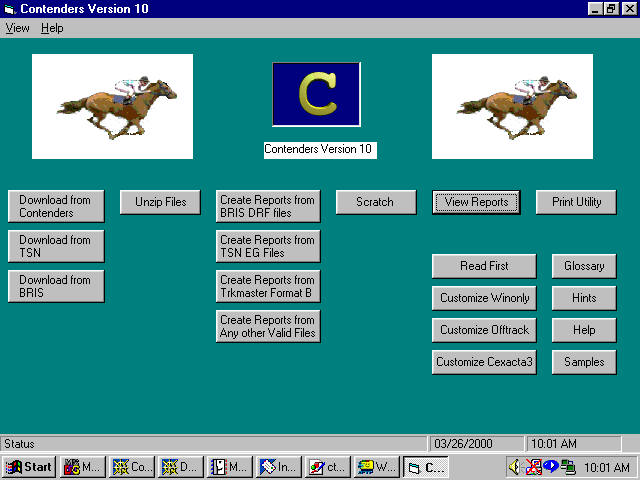Image resolution: width=640 pixels, height=480 pixels.
Task: Restore the Contenders window size
Action: [x=611, y=9]
